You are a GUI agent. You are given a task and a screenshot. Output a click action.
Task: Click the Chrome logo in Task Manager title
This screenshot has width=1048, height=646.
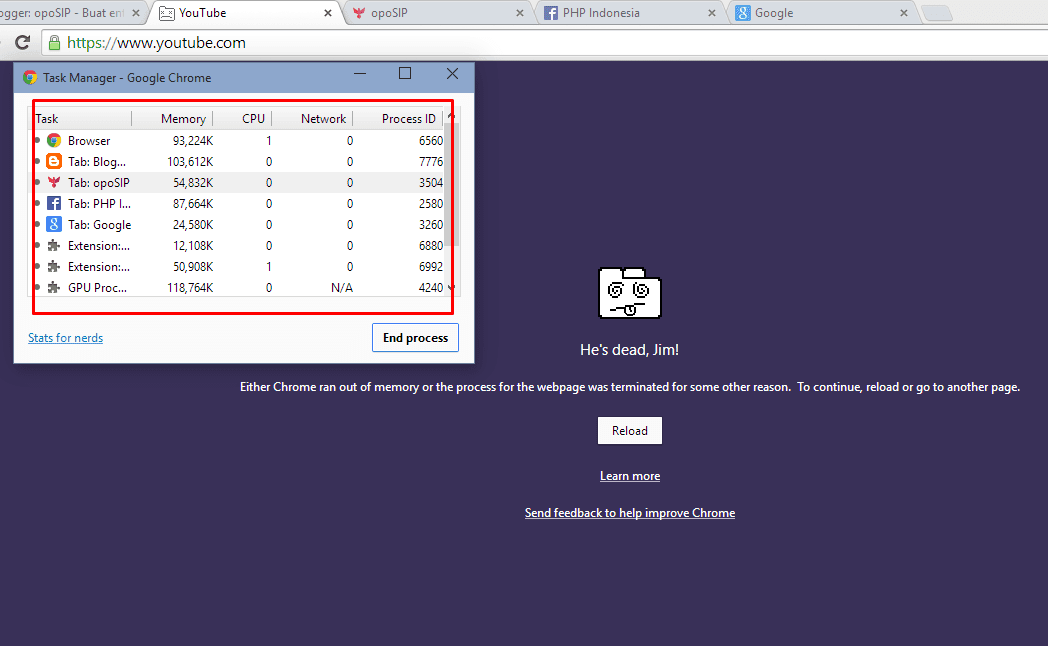pyautogui.click(x=30, y=77)
